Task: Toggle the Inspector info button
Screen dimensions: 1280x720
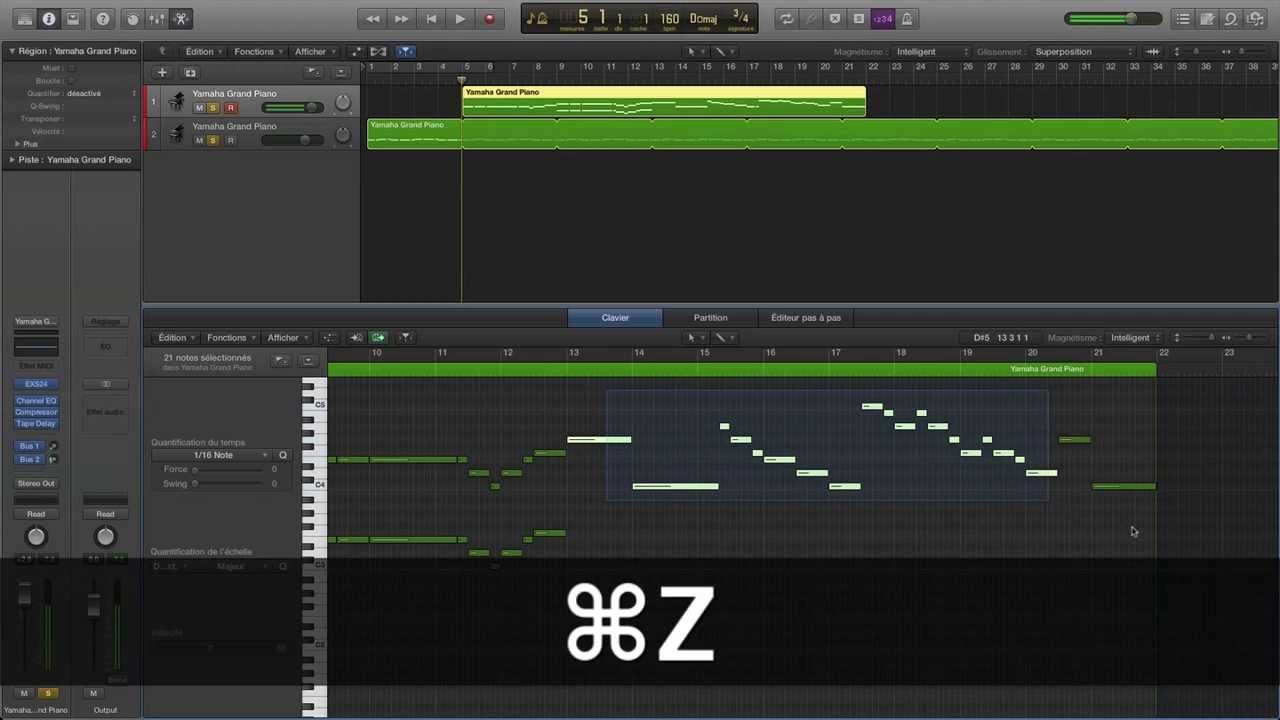Action: tap(48, 19)
